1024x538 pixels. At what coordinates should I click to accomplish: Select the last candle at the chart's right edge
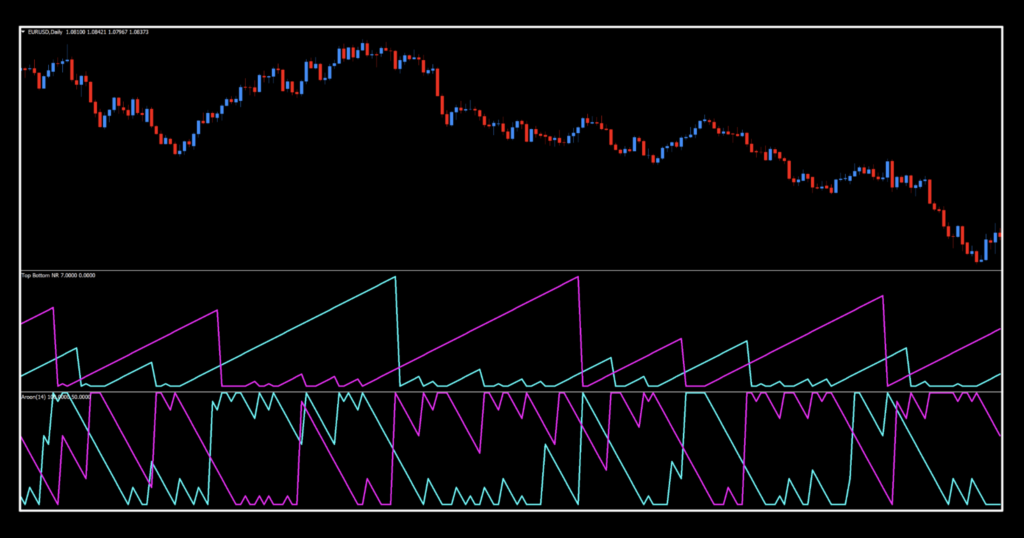tap(999, 235)
